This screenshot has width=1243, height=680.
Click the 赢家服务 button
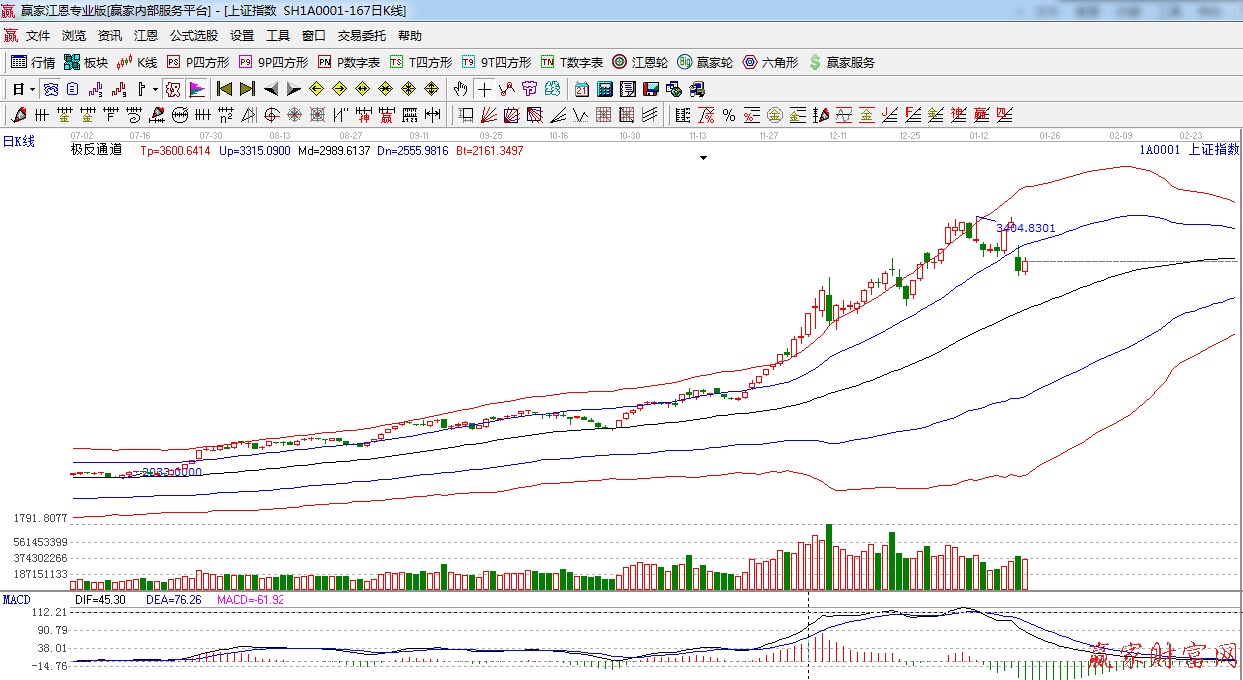tap(841, 62)
